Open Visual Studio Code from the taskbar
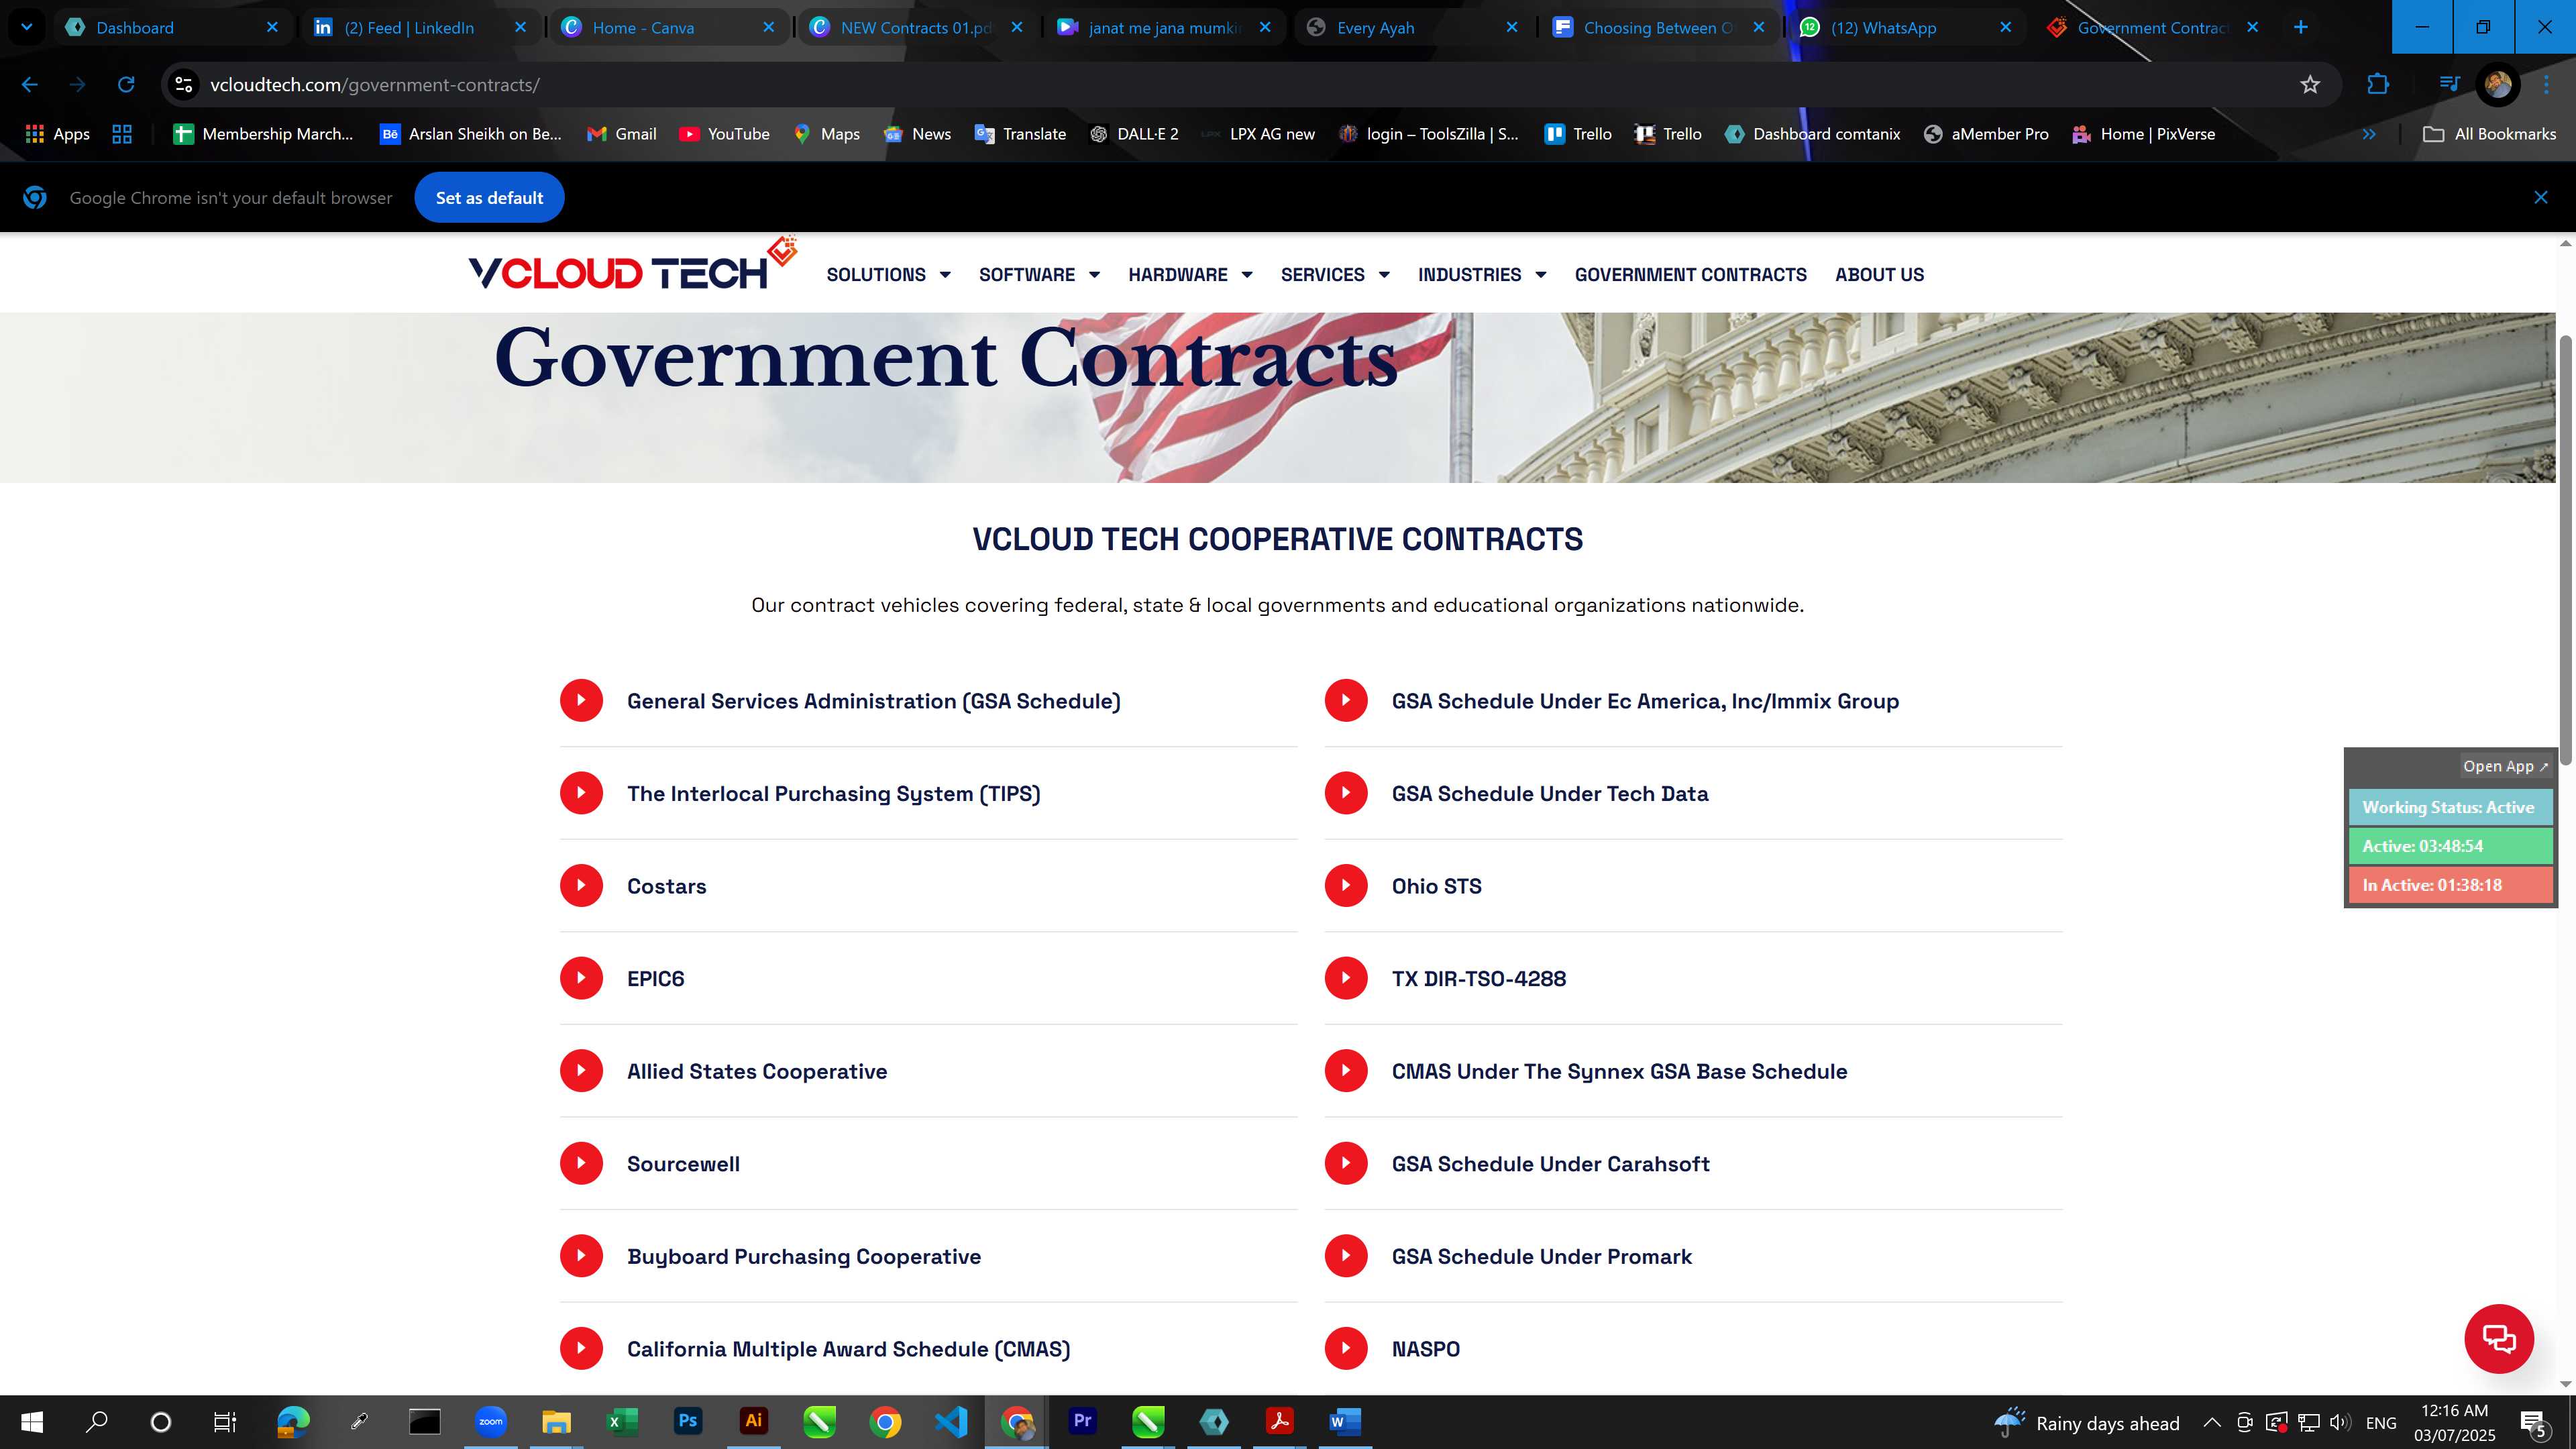 (x=951, y=1421)
